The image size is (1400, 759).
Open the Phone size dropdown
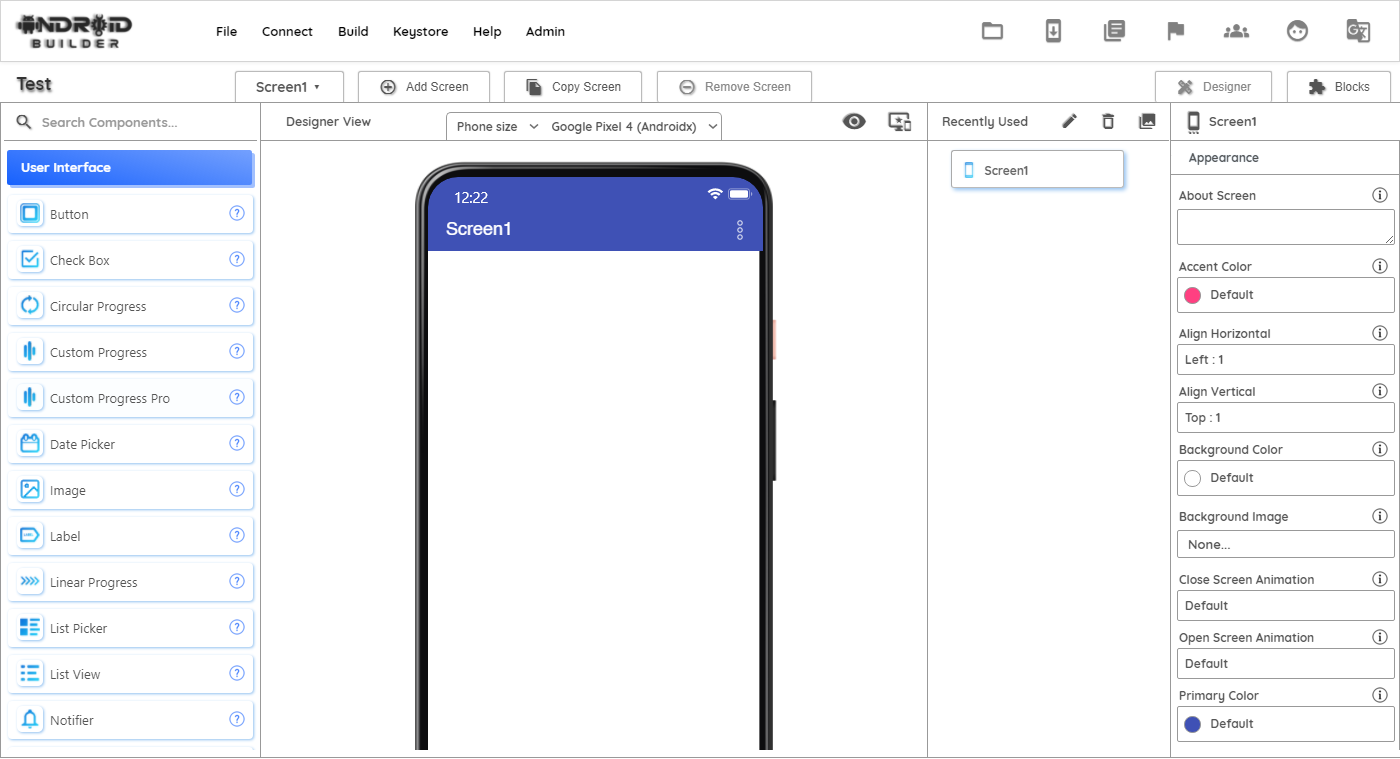coord(495,126)
